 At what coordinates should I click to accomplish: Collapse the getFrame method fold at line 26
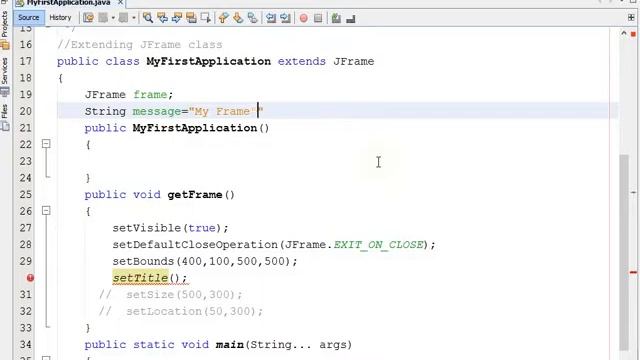(46, 211)
